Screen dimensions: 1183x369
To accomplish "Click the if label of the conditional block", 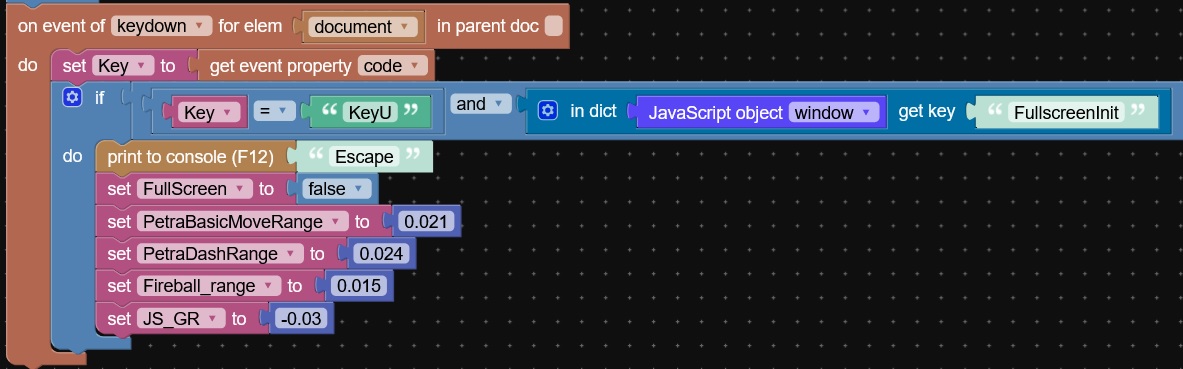I will (x=100, y=97).
